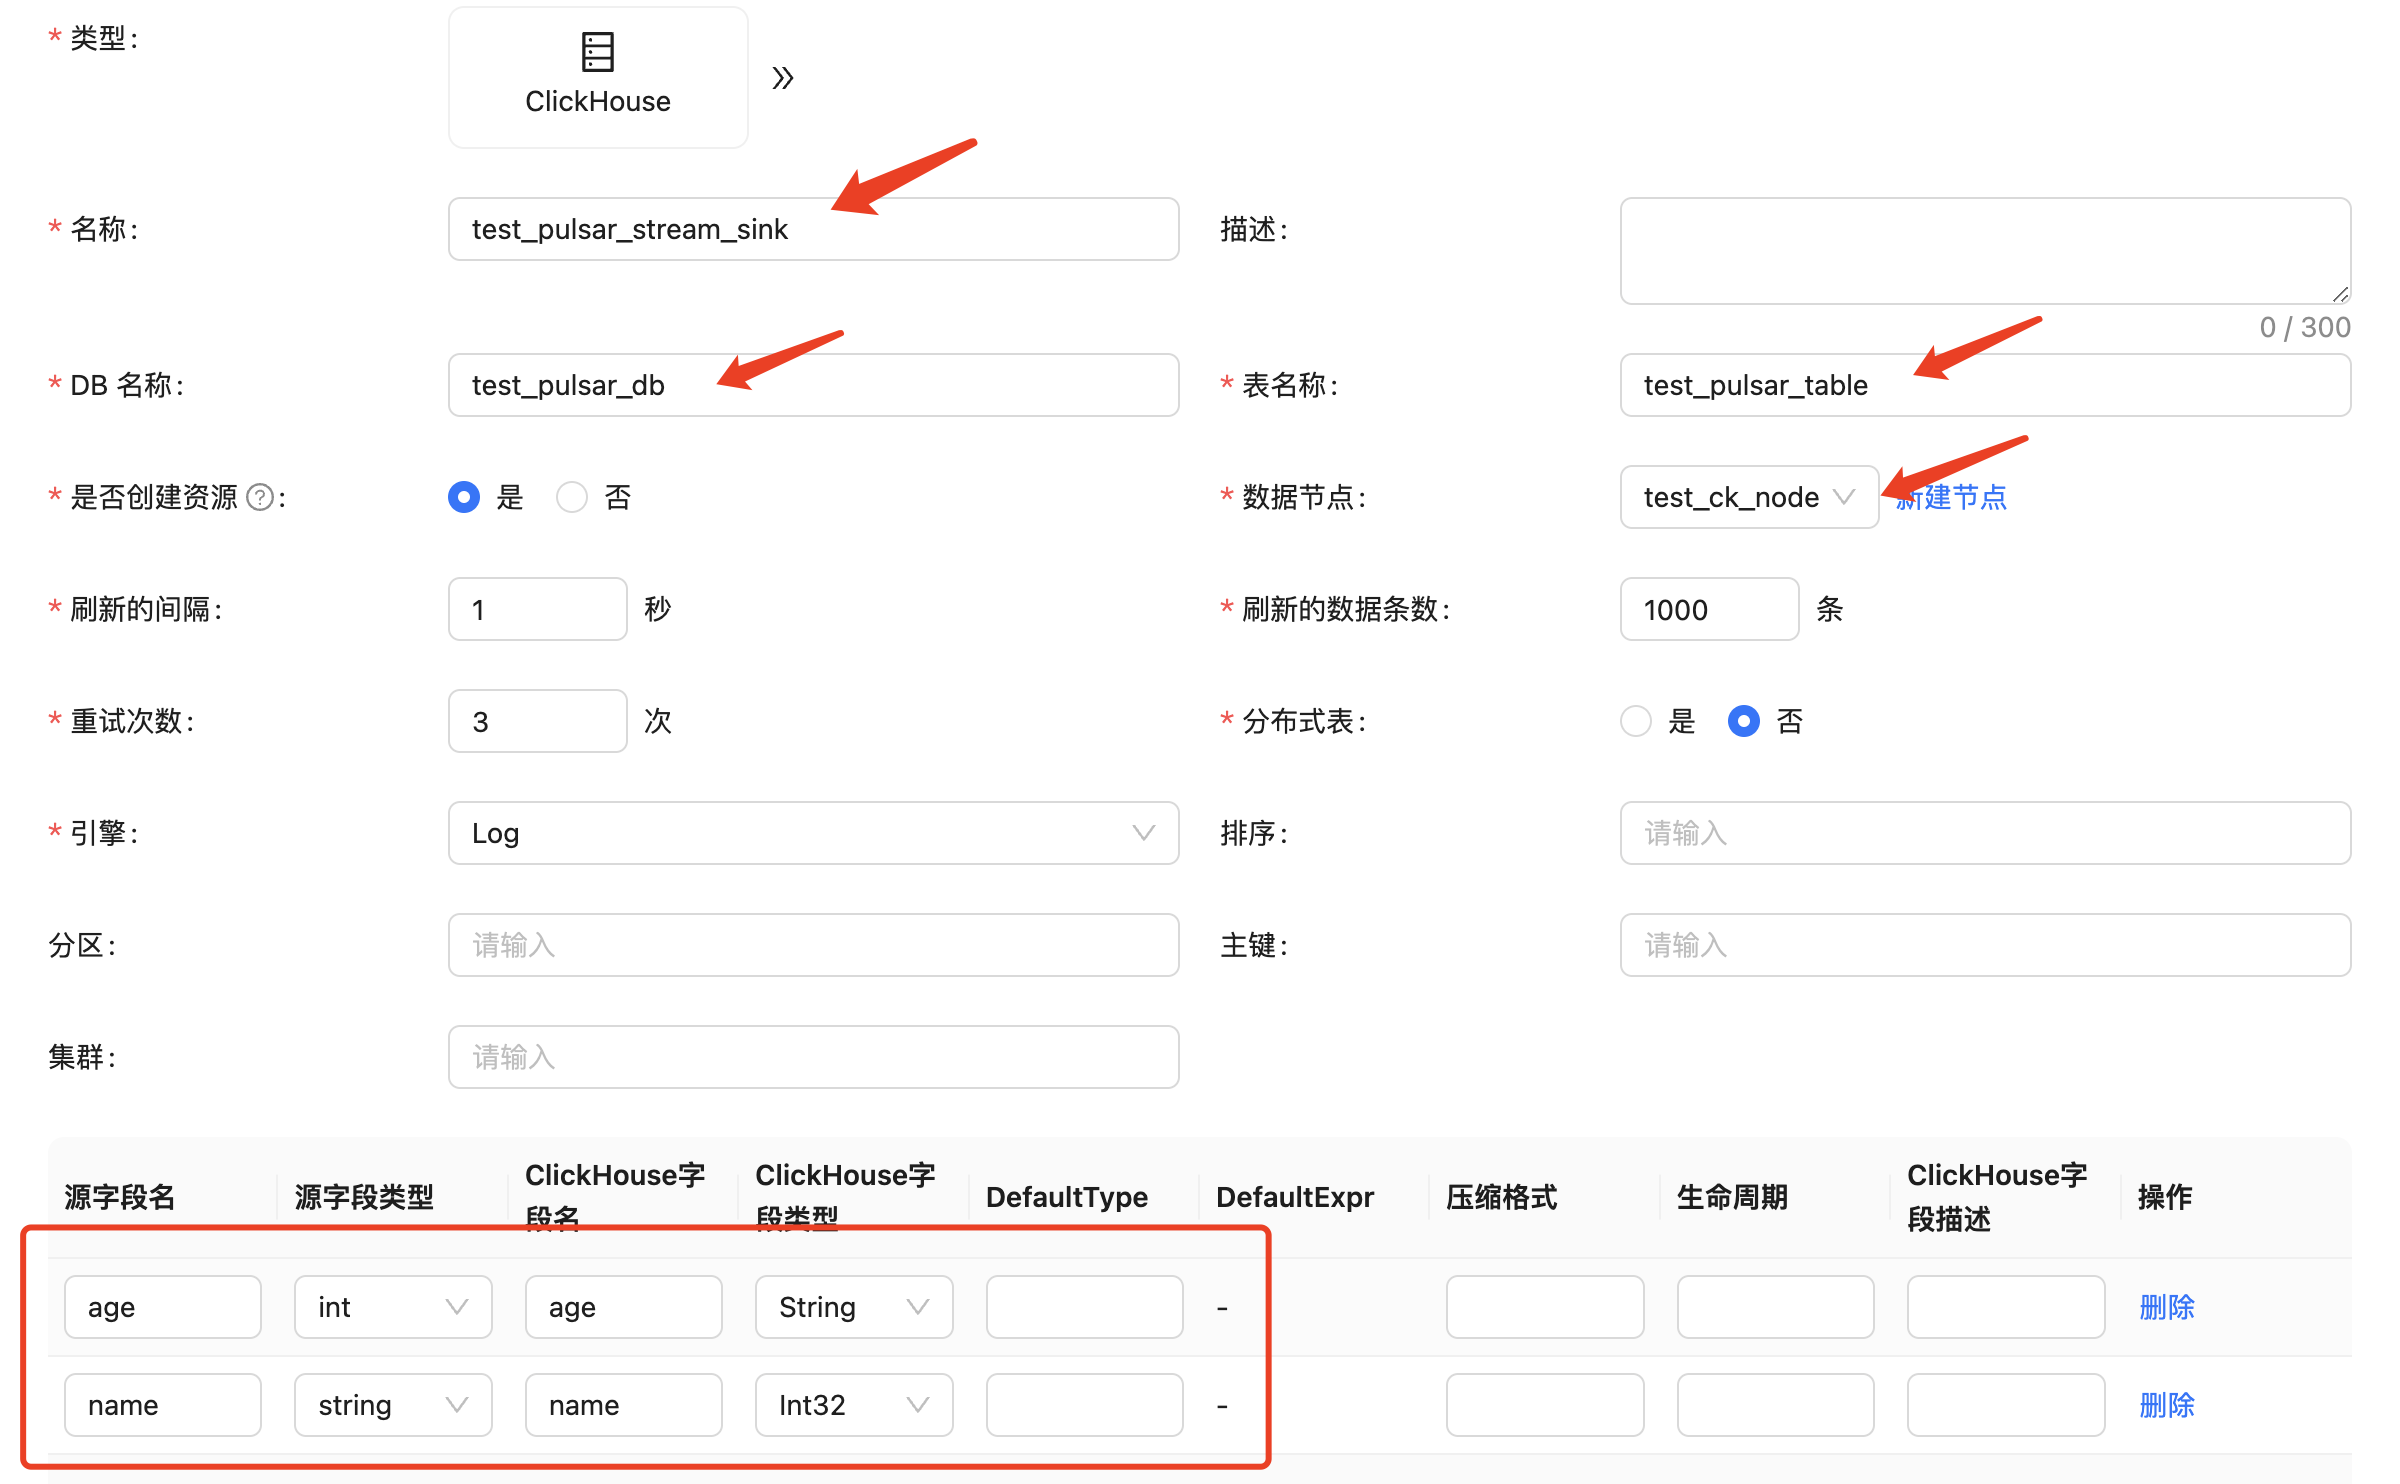
Task: Click the 0 / 300 character counter
Action: [x=2305, y=327]
